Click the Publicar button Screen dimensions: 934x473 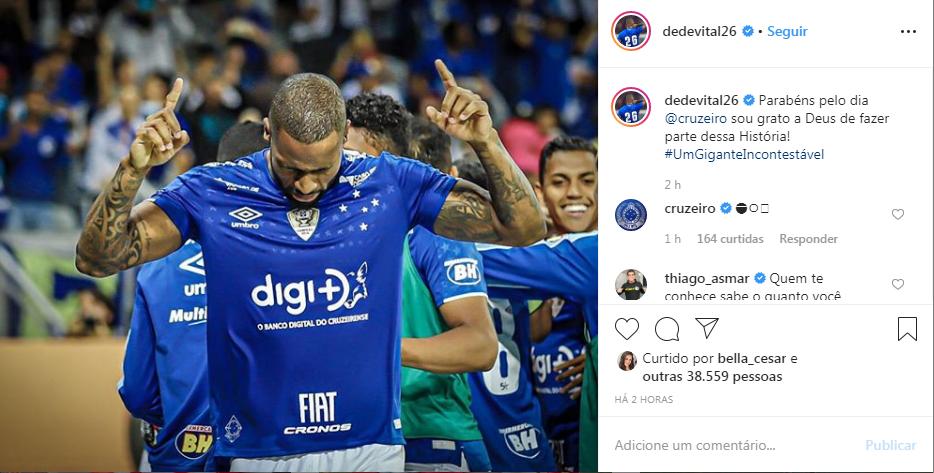pos(891,445)
